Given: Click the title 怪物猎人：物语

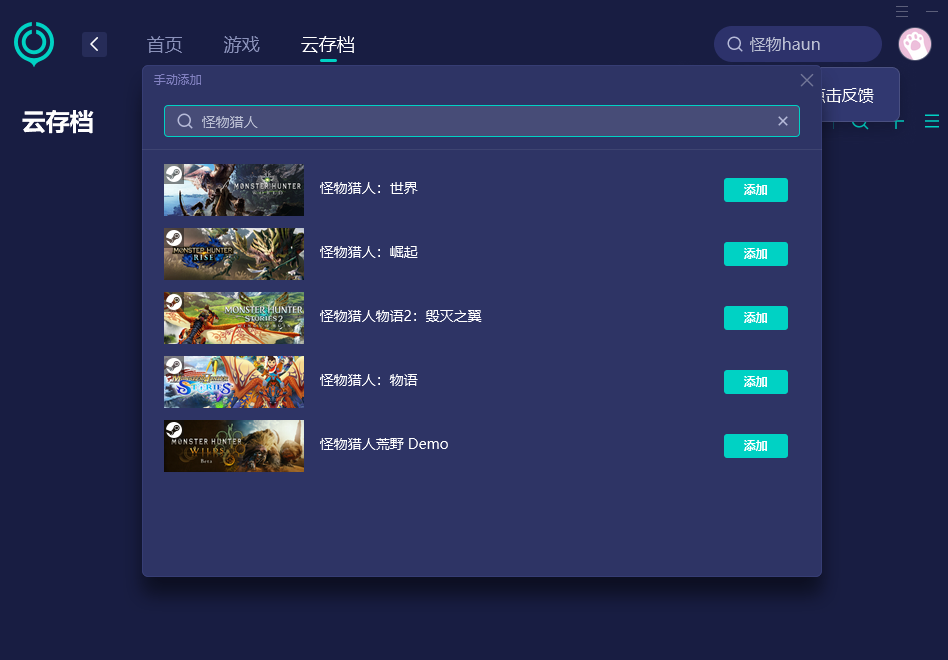Looking at the screenshot, I should coord(369,380).
